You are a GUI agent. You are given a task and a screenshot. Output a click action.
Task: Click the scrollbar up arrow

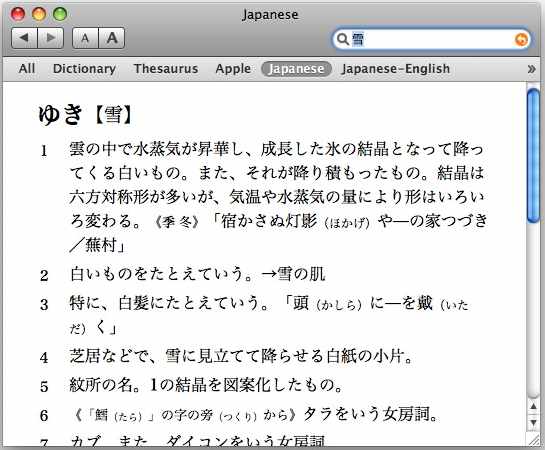coord(533,406)
